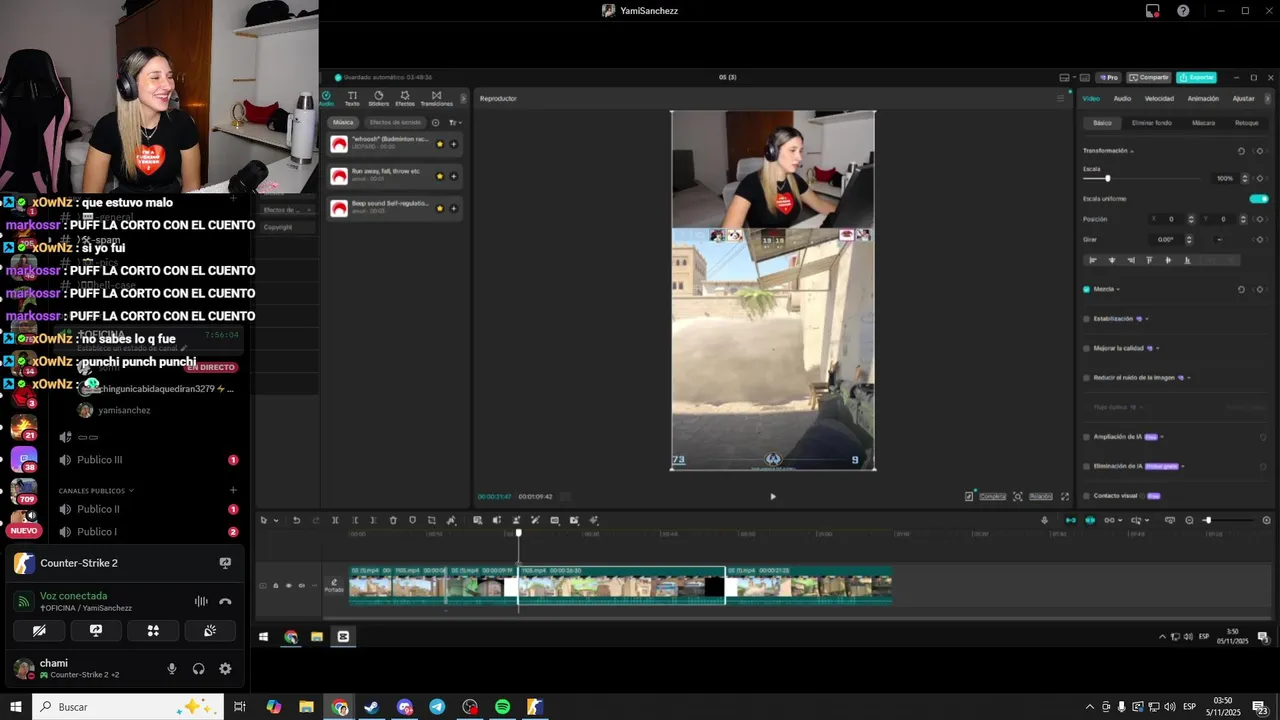Mute the Discord microphone

tap(172, 669)
